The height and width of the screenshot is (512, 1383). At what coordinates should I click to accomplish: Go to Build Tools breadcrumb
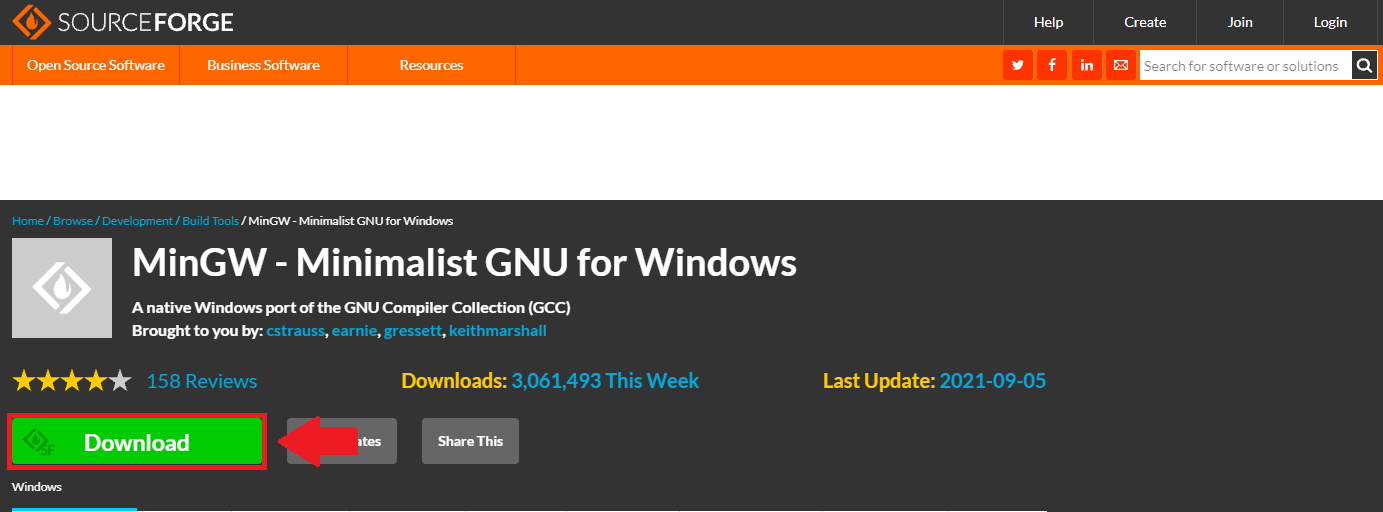pyautogui.click(x=210, y=221)
